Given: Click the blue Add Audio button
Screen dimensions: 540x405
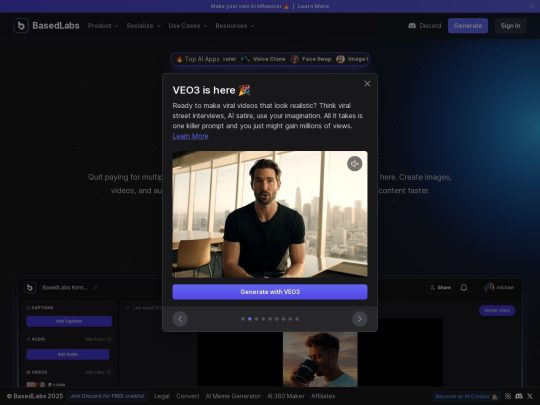Looking at the screenshot, I should tap(68, 354).
